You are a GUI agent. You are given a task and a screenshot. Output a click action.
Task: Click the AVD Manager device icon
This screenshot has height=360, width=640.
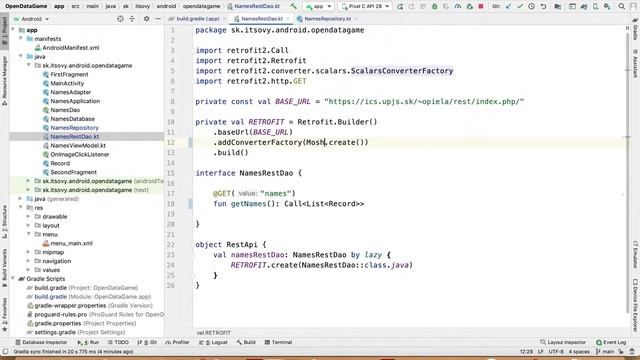pos(596,7)
